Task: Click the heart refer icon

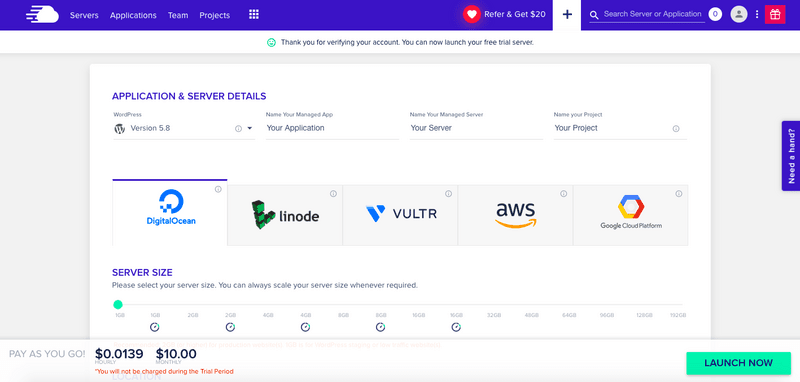Action: point(472,14)
